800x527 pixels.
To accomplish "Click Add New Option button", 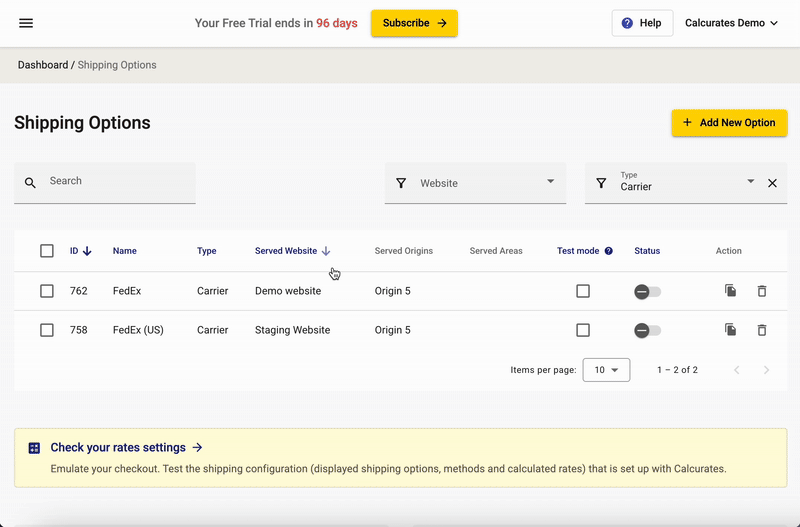I will click(730, 122).
